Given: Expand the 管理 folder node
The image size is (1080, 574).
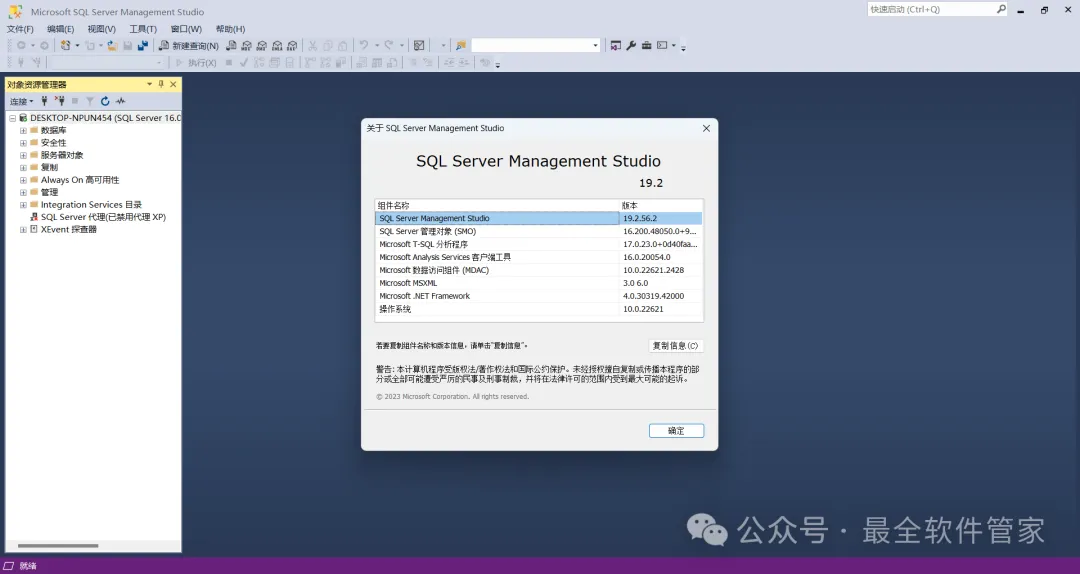Looking at the screenshot, I should [23, 192].
